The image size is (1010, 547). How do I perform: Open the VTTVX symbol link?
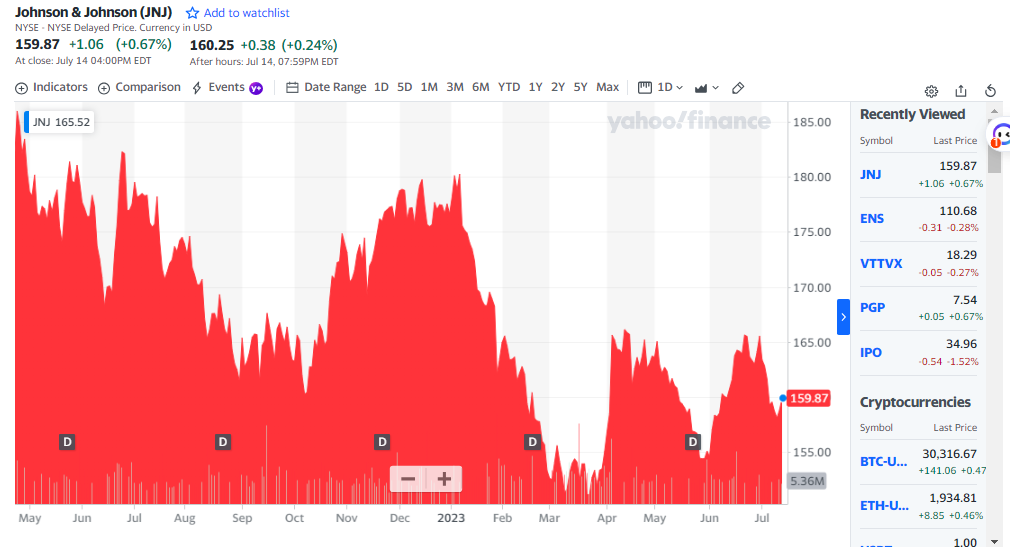click(881, 264)
